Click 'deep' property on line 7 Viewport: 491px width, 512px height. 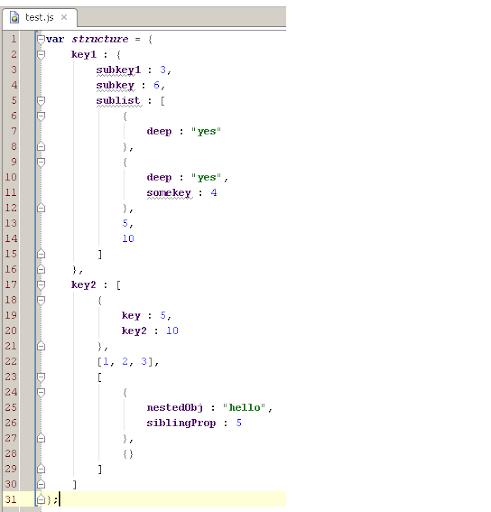(159, 131)
